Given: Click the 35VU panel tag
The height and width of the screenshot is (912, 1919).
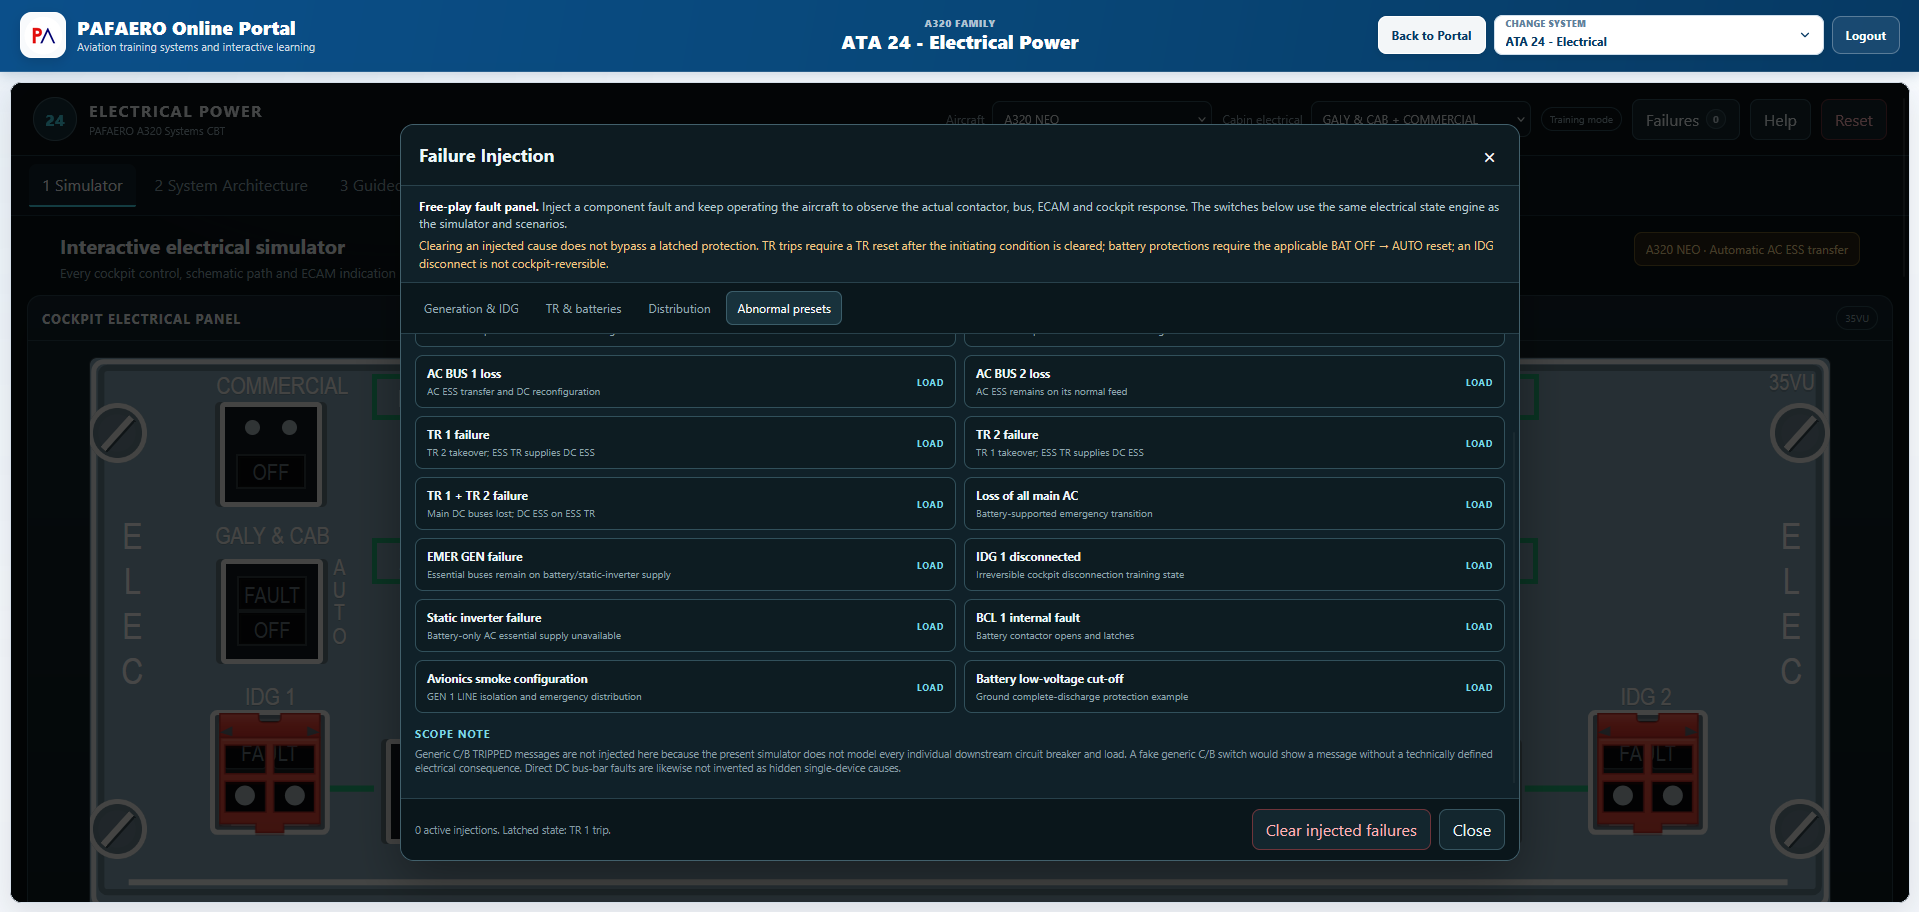Looking at the screenshot, I should coord(1857,319).
